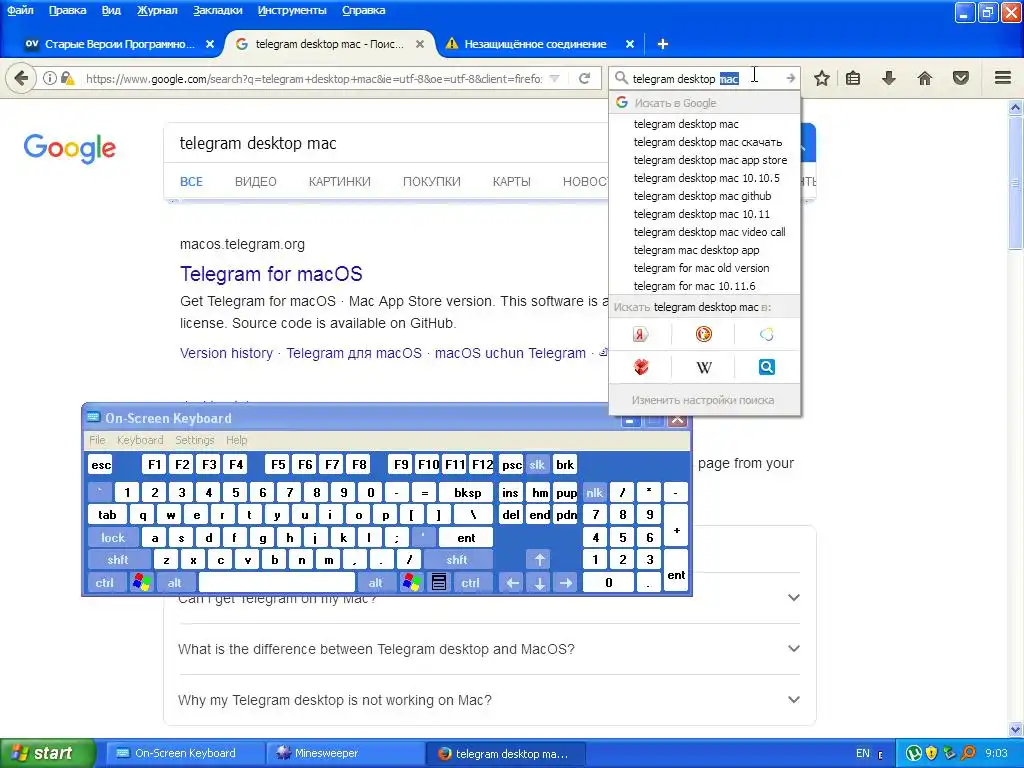Image resolution: width=1024 pixels, height=768 pixels.
Task: Open a new tab with the plus icon
Action: [662, 44]
